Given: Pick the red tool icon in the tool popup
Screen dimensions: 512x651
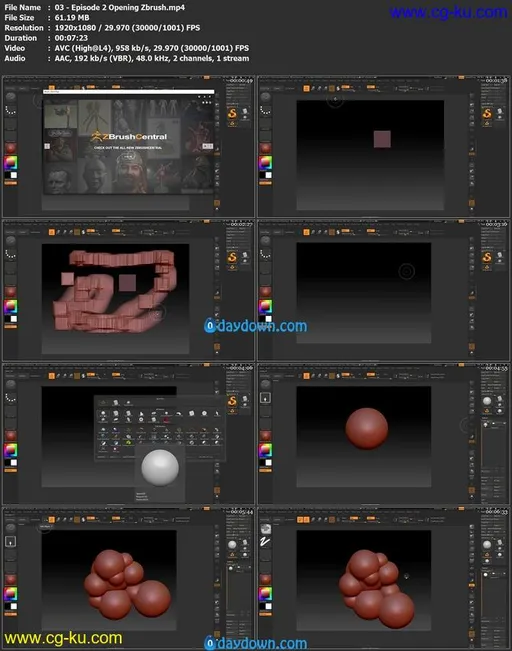Looking at the screenshot, I should tap(166, 420).
